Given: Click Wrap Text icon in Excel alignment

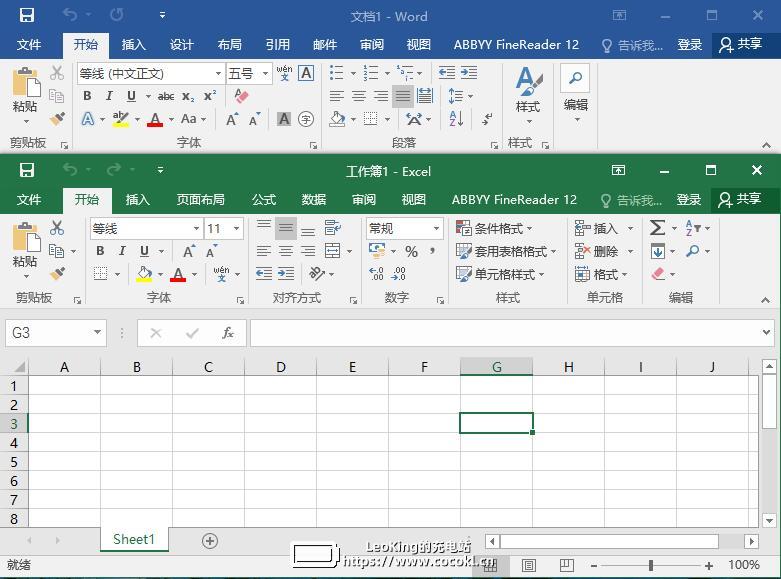Looking at the screenshot, I should coord(332,228).
